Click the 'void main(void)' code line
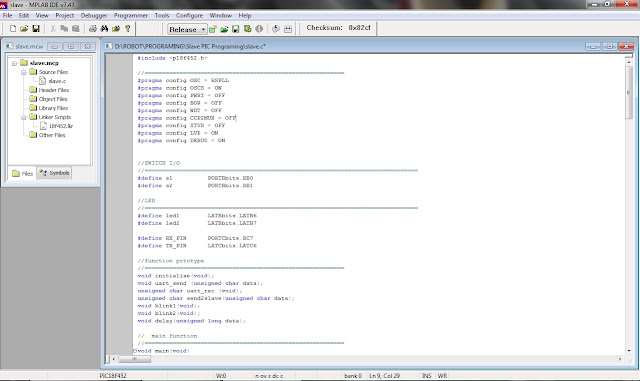640x381 pixels. click(x=163, y=351)
